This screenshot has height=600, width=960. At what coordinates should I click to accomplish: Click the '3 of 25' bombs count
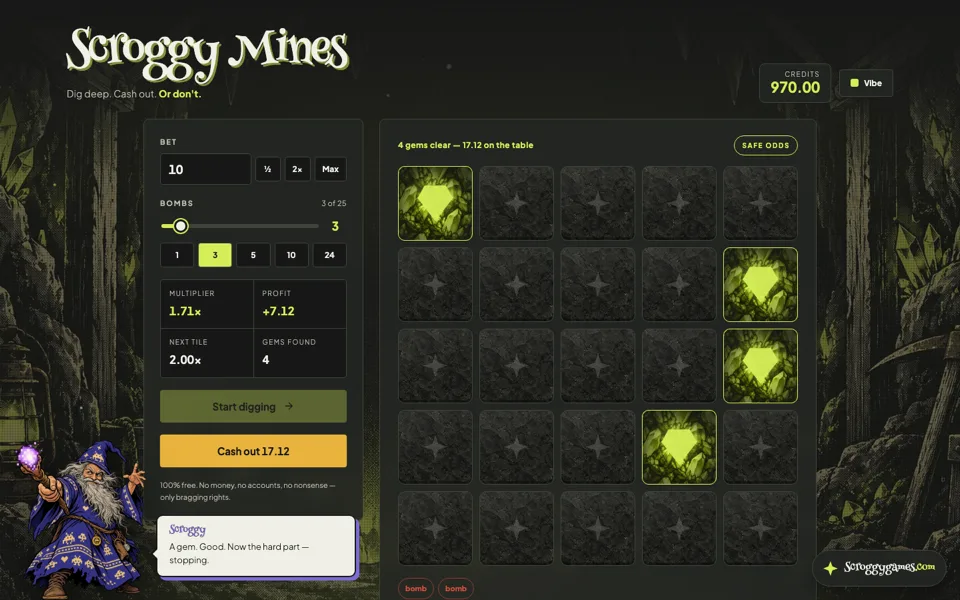[x=334, y=203]
